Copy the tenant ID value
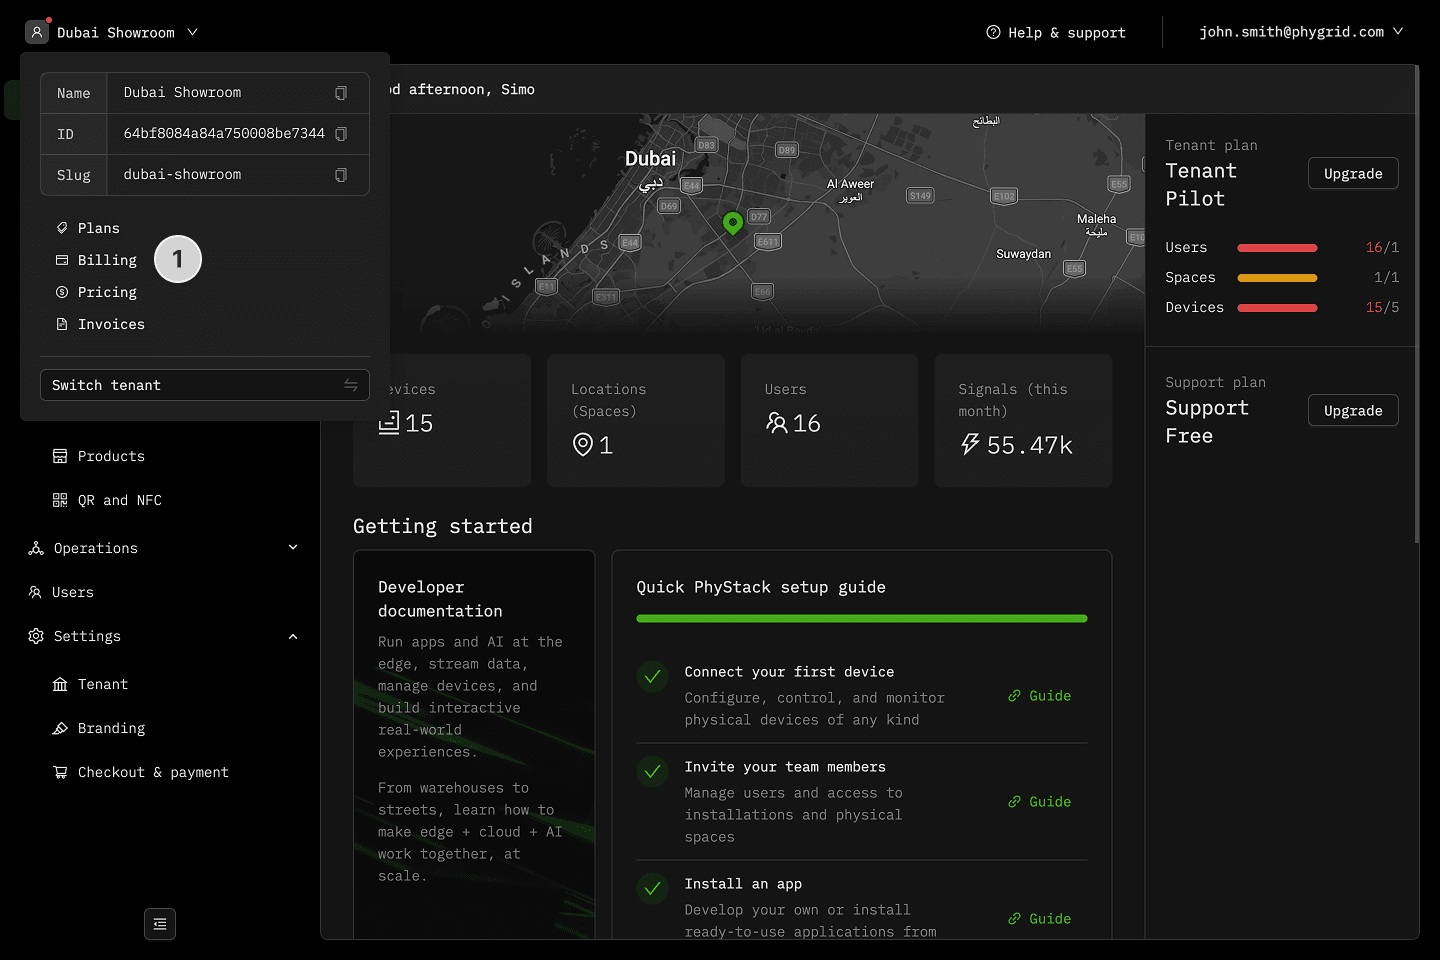 pos(341,134)
